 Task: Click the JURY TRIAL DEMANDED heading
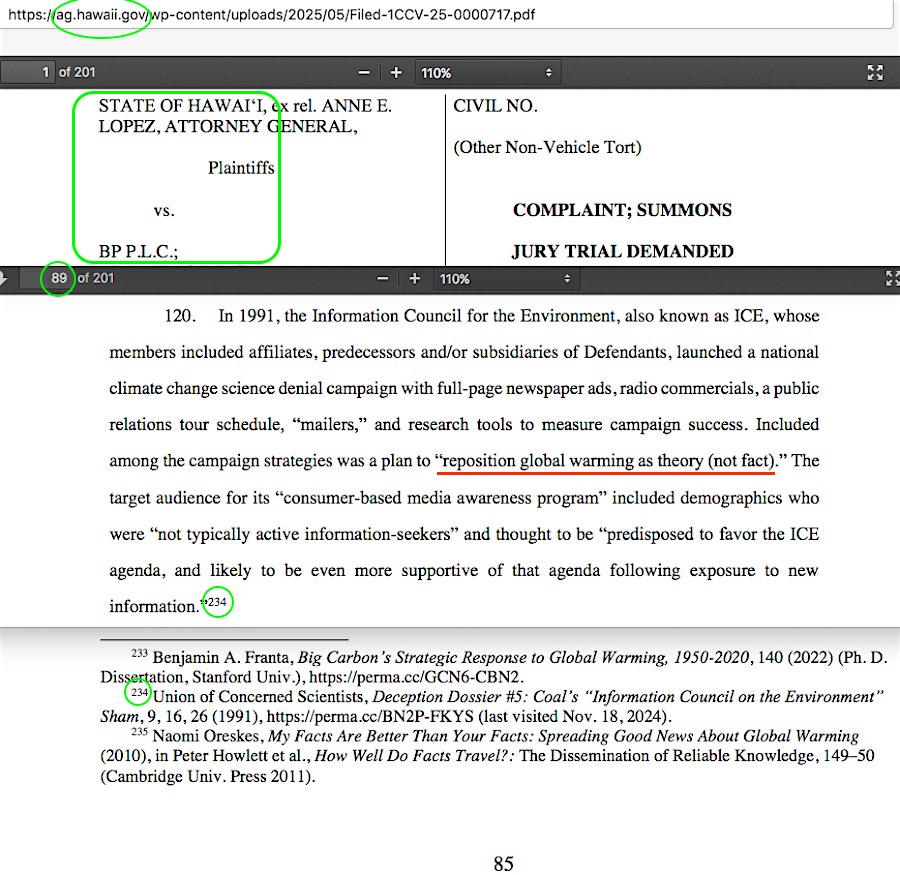(622, 252)
